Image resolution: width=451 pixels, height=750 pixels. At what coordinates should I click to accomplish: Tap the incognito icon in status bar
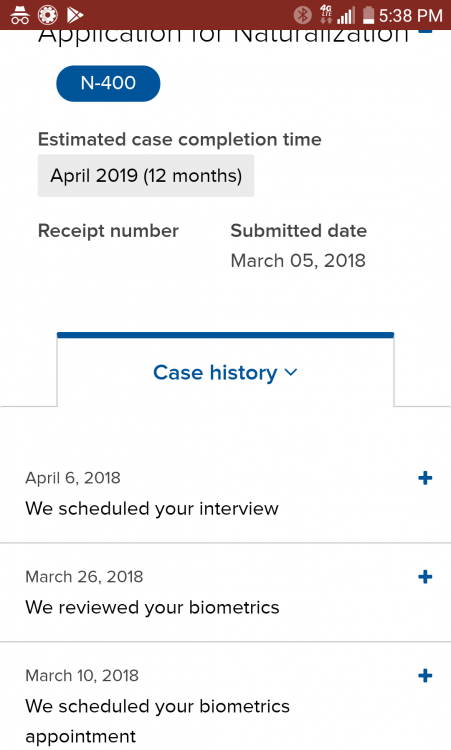20,15
